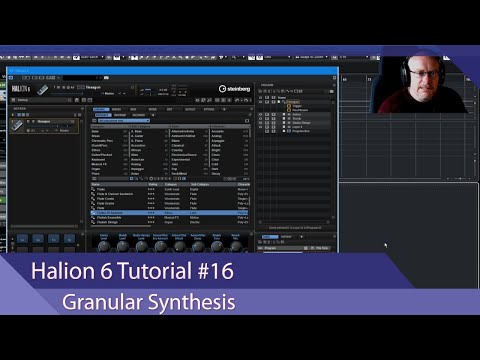Screen dimensions: 480x360
Task: Mute Program-Bus in program tree
Action: [x=267, y=131]
